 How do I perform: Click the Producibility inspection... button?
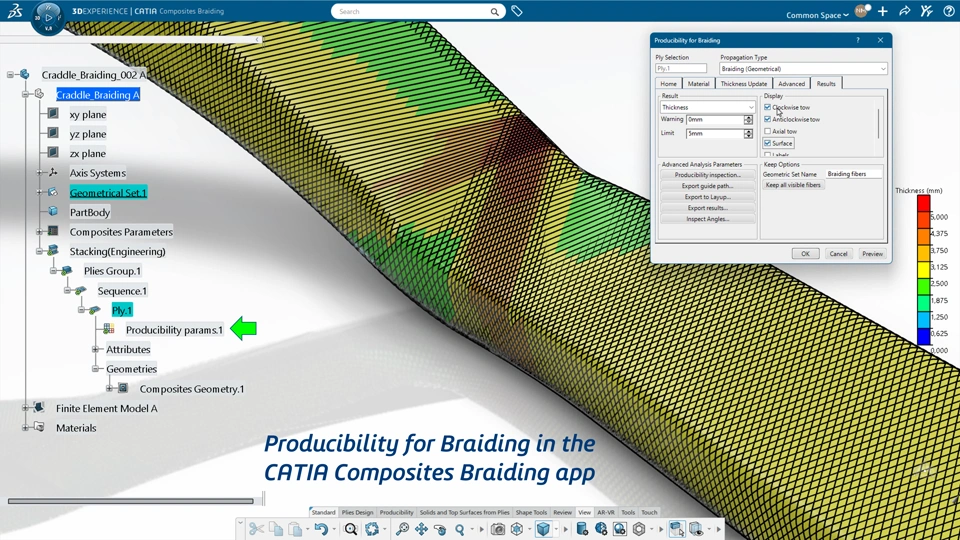707,175
